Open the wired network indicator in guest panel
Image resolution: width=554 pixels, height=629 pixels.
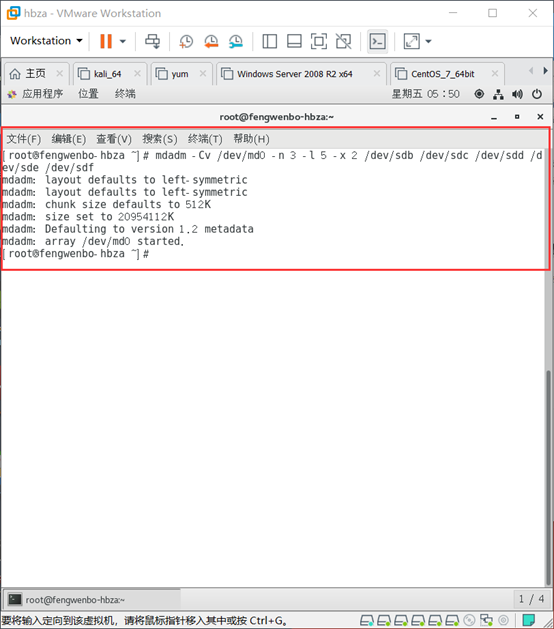tap(498, 94)
